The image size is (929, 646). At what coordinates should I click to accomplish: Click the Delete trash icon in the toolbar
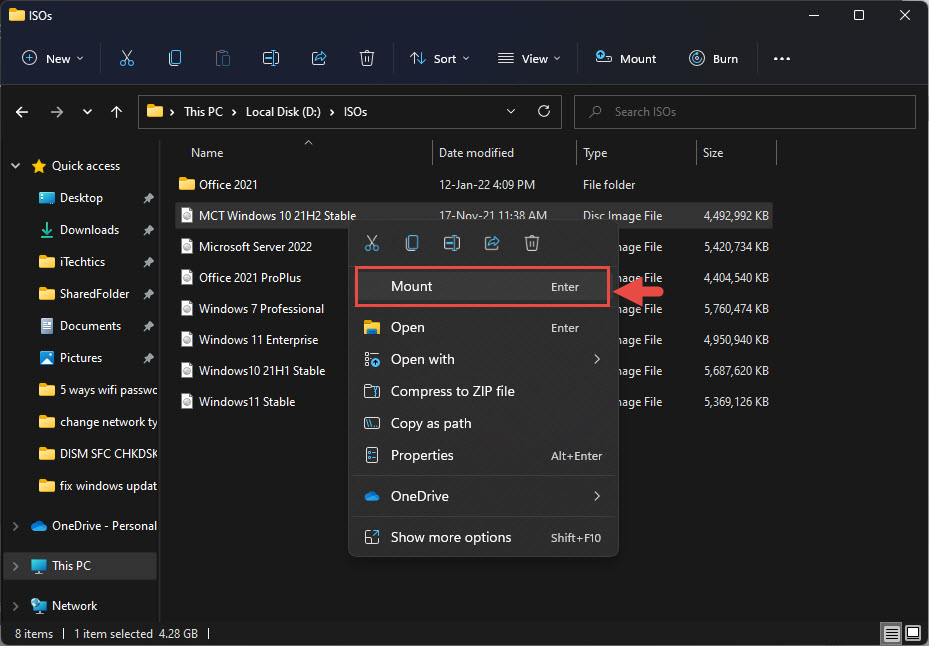click(367, 58)
